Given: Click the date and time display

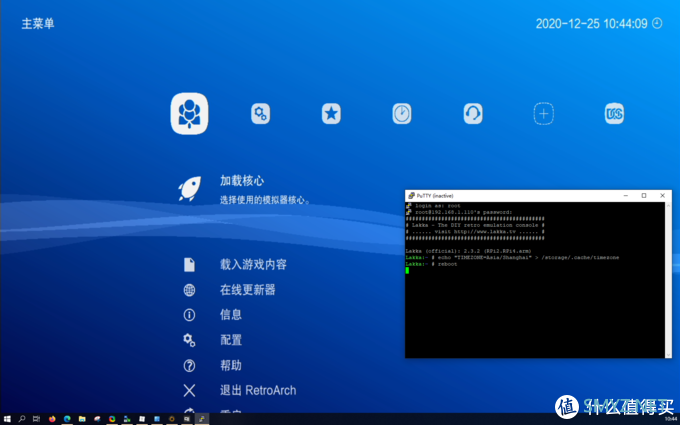Looking at the screenshot, I should (x=592, y=23).
